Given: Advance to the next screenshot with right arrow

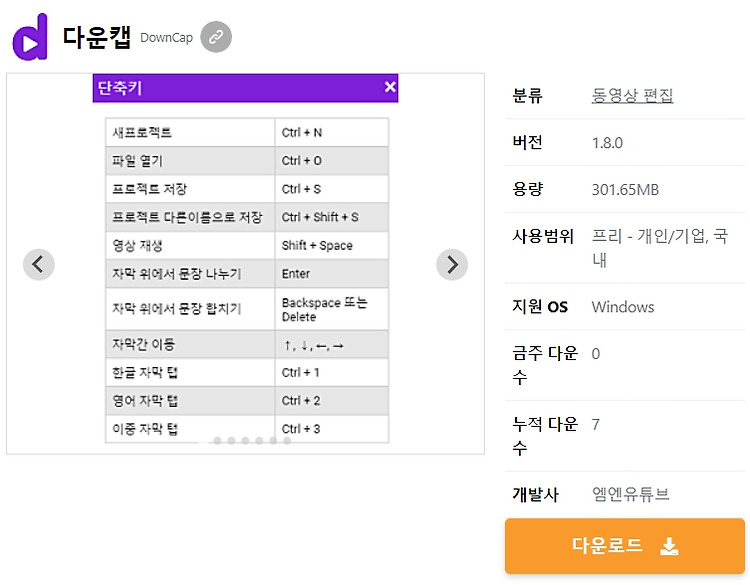Looking at the screenshot, I should pyautogui.click(x=452, y=265).
